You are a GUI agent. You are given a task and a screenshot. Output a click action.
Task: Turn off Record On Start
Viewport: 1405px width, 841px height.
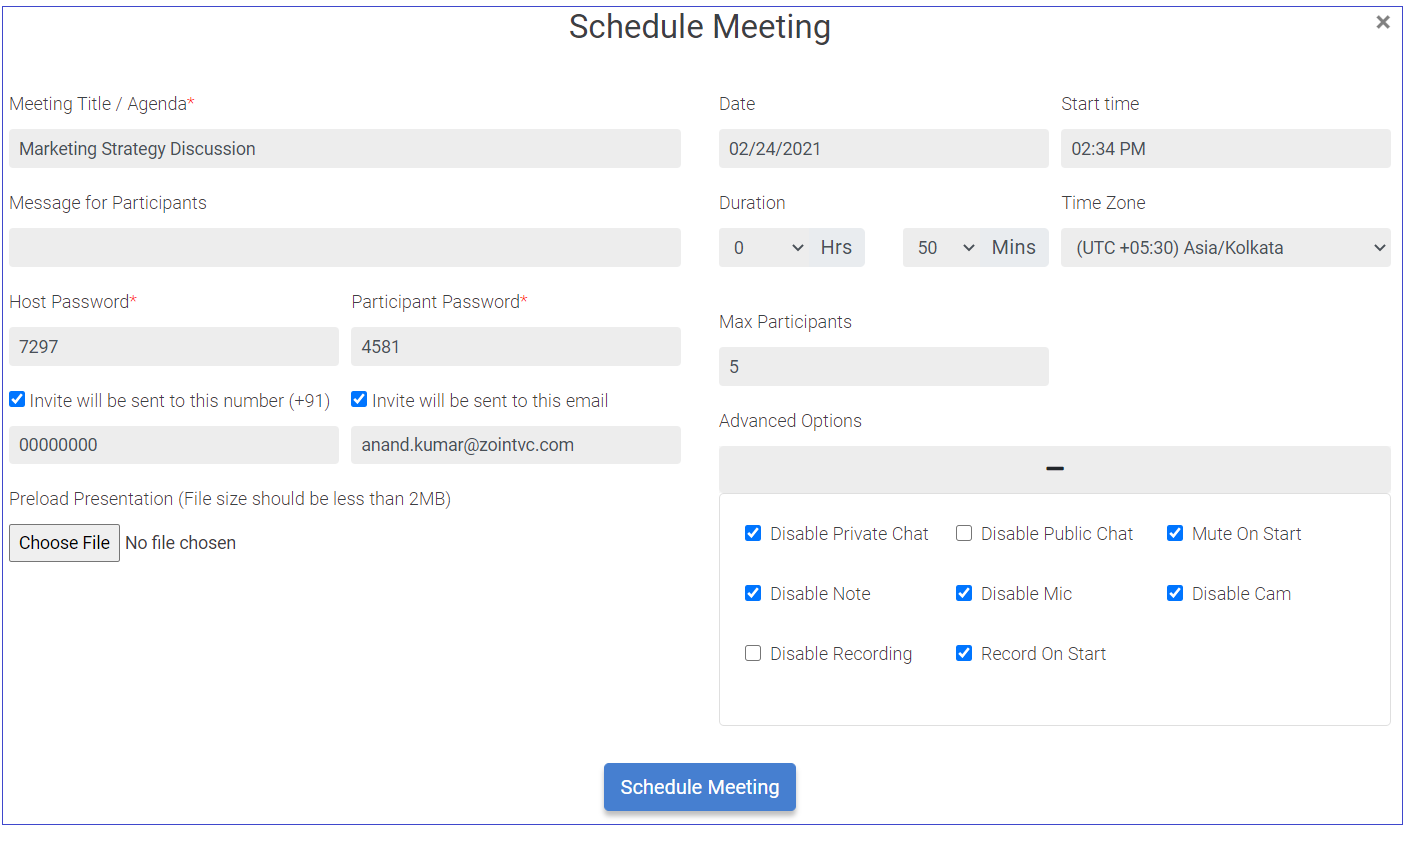(x=963, y=653)
